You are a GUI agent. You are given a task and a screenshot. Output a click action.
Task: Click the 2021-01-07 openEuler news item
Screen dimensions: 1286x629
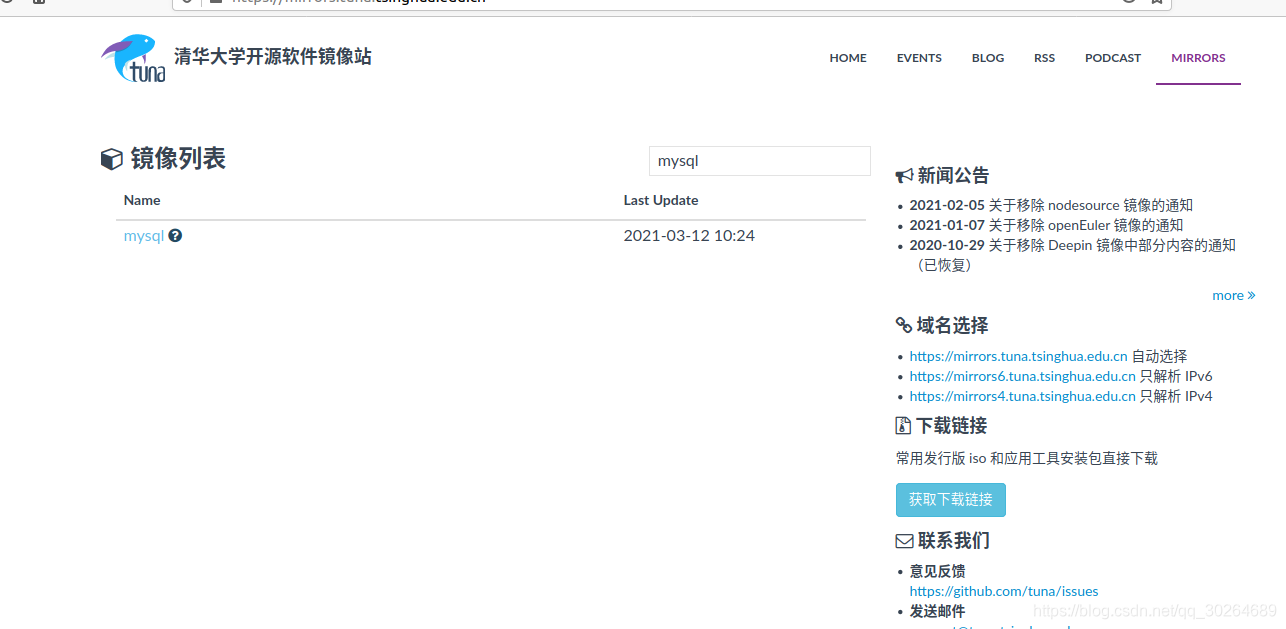[x=1046, y=225]
